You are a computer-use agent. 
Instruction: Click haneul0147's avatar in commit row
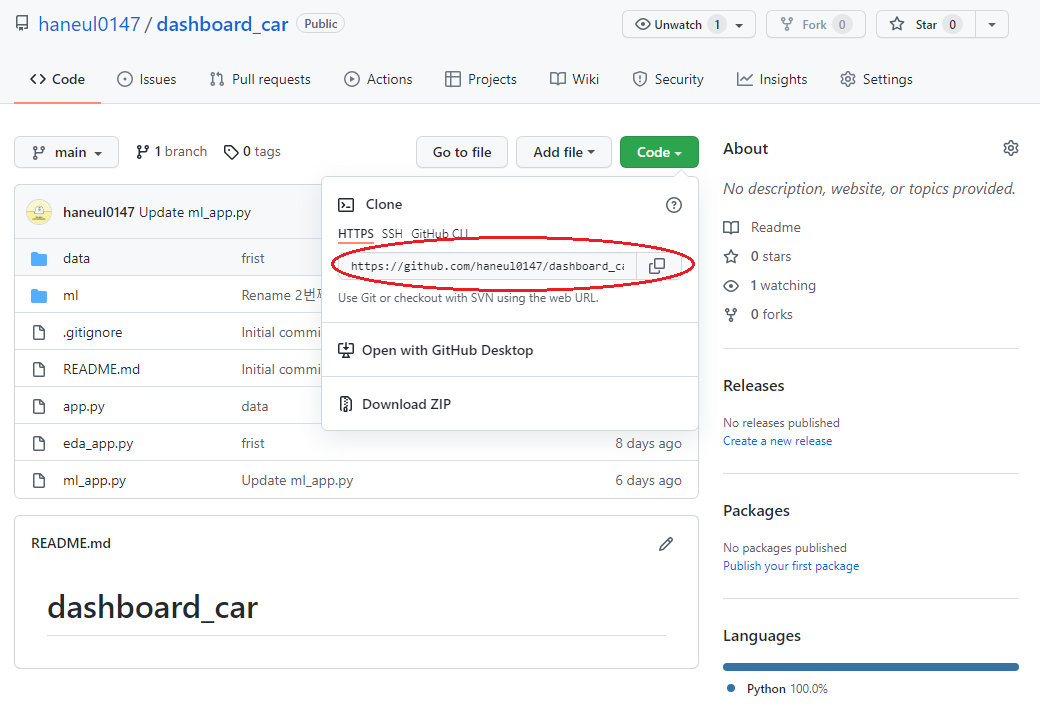tap(39, 212)
